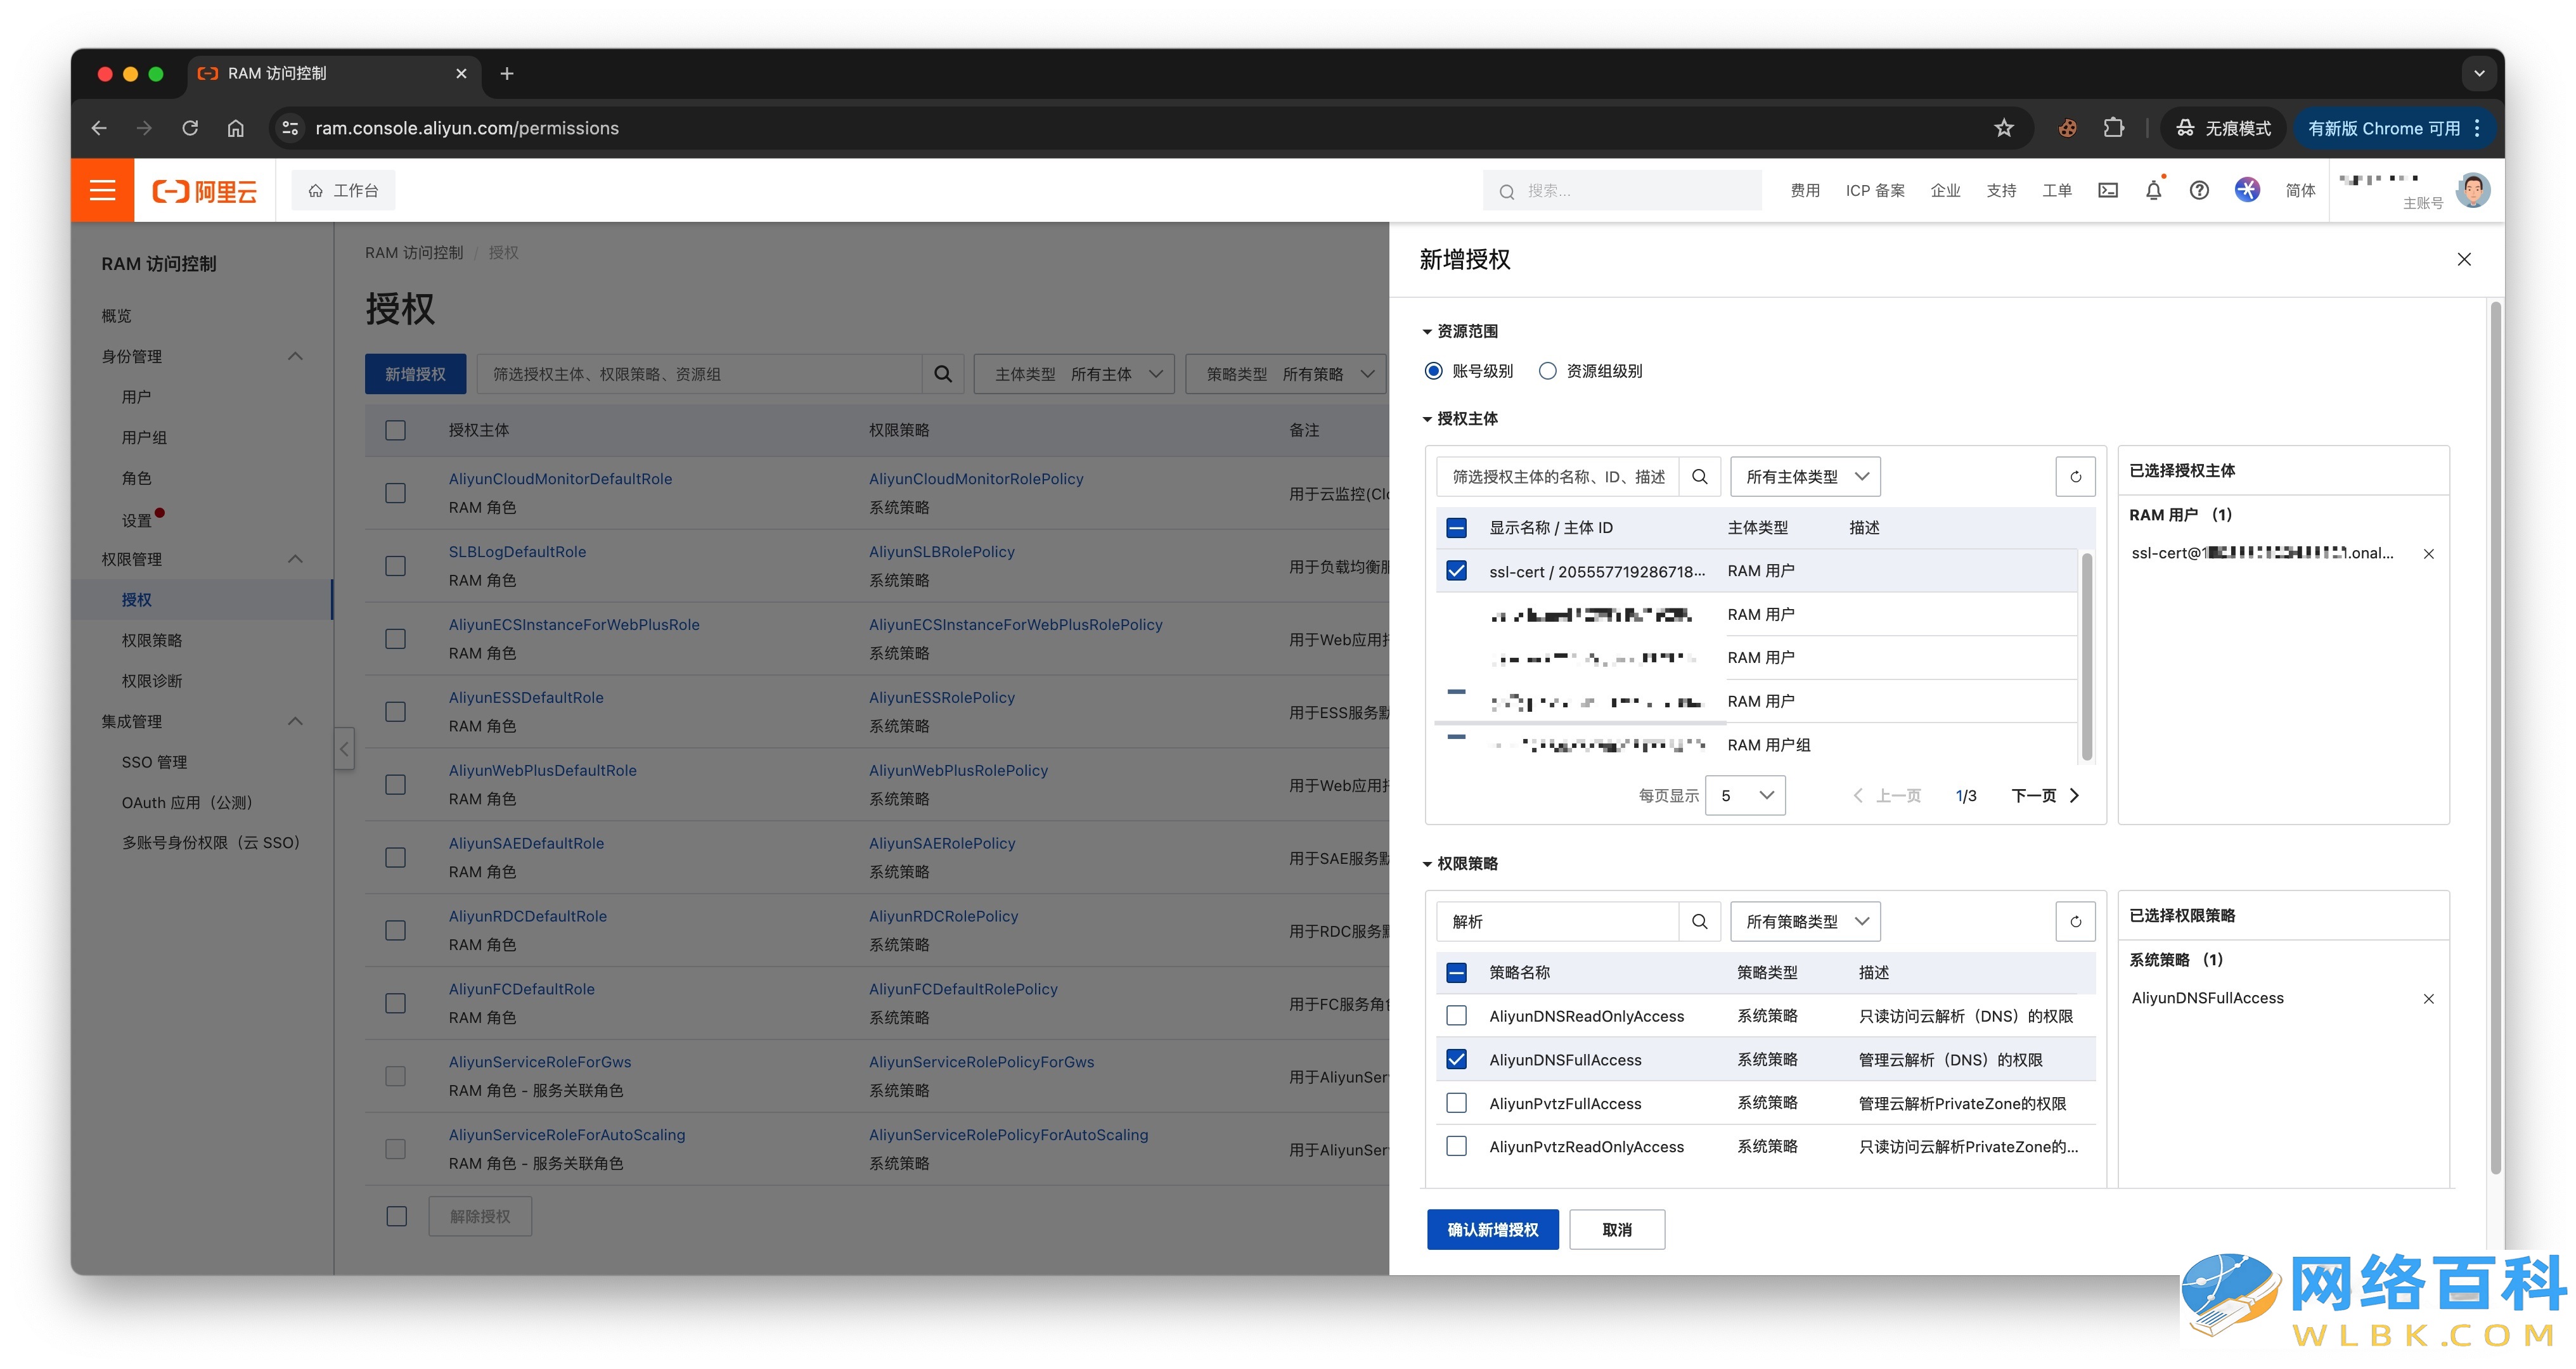Toggle select-all checkbox in principal table header
The width and height of the screenshot is (2576, 1369).
tap(1457, 528)
